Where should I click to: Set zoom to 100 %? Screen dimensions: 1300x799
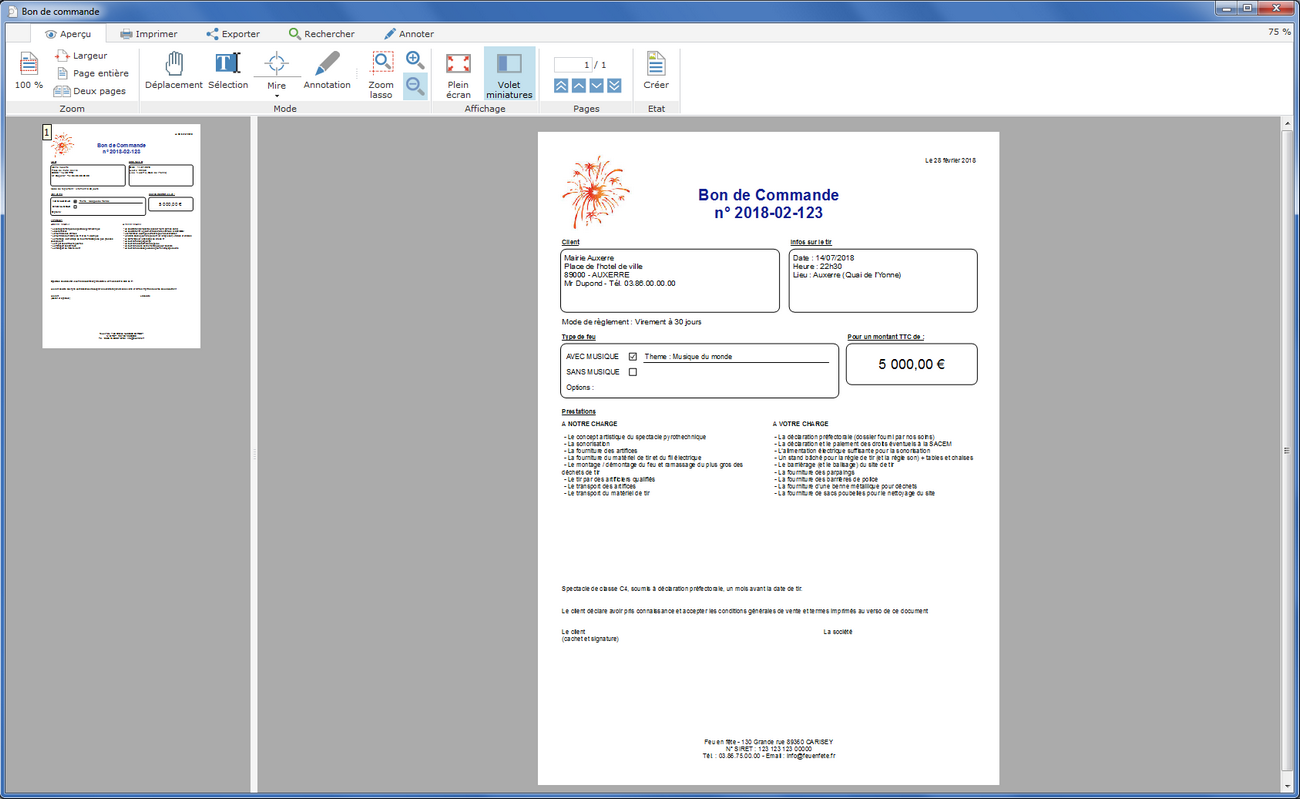click(x=29, y=72)
